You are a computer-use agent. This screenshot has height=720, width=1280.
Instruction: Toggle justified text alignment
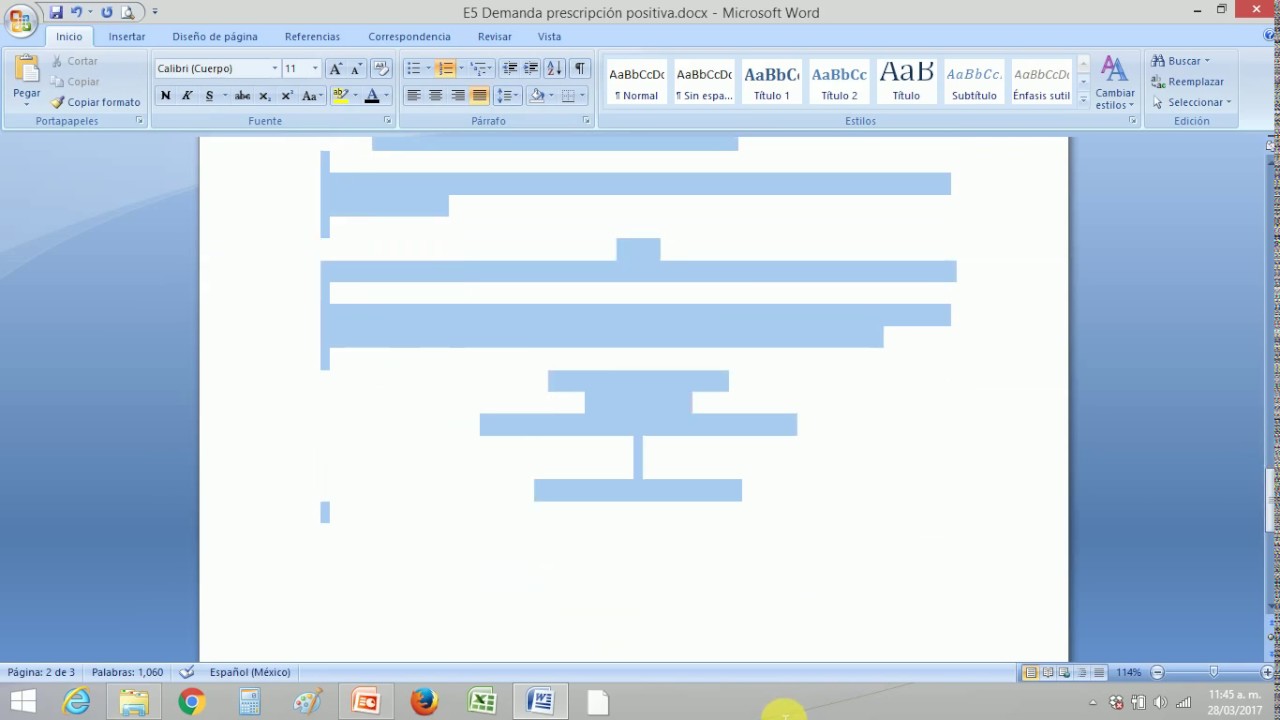click(x=479, y=96)
